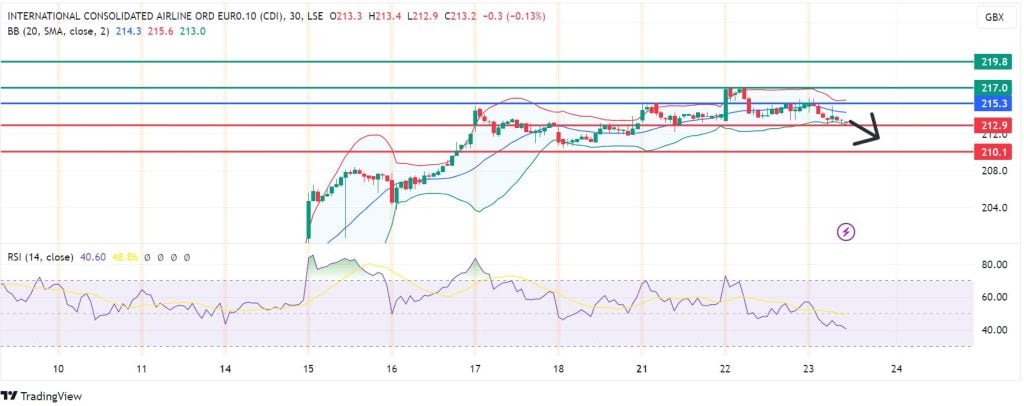Click the BB lower value 213.0
This screenshot has height=406, width=1024.
point(194,31)
